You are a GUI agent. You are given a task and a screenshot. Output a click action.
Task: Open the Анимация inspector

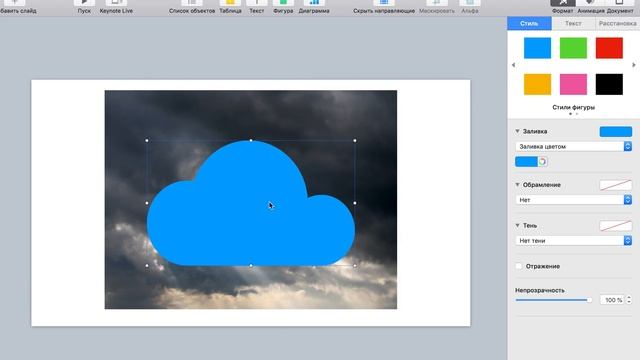click(x=591, y=7)
